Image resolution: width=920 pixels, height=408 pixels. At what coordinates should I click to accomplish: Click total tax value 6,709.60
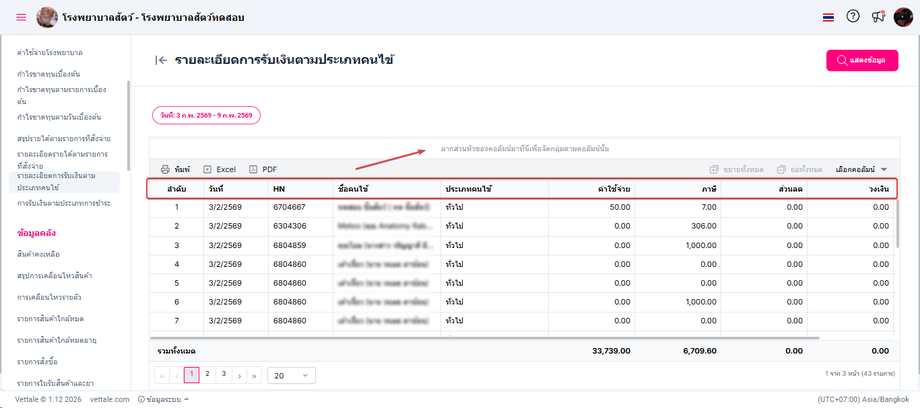point(700,350)
